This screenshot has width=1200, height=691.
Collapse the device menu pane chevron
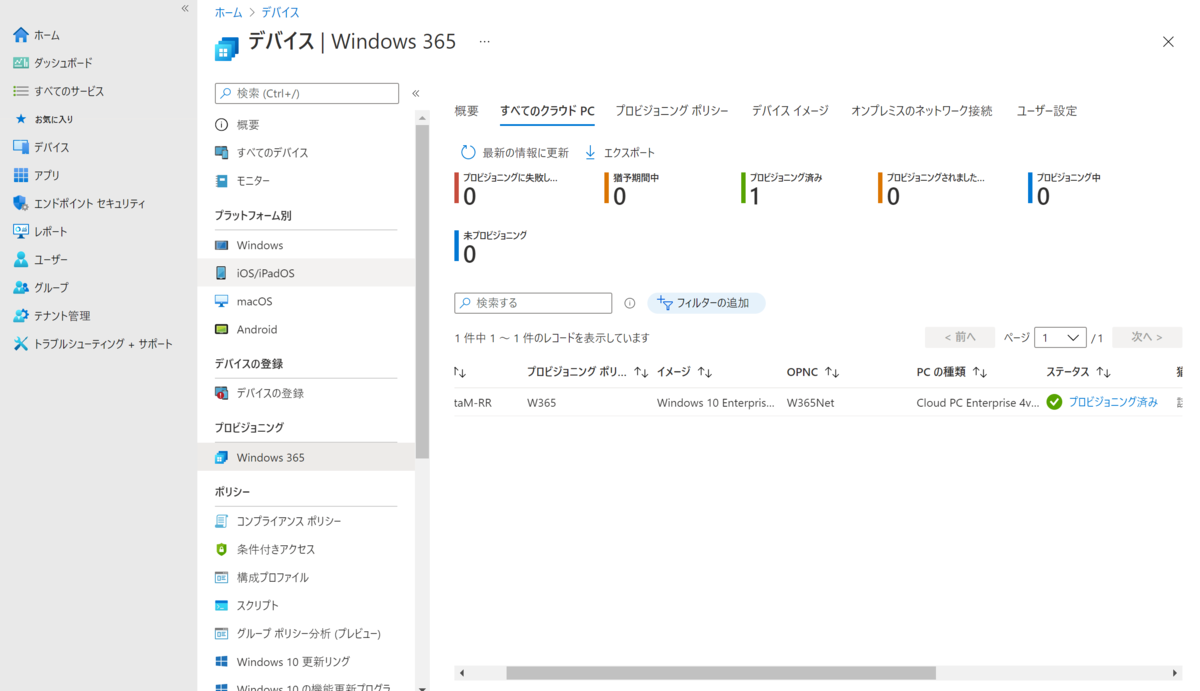[416, 92]
